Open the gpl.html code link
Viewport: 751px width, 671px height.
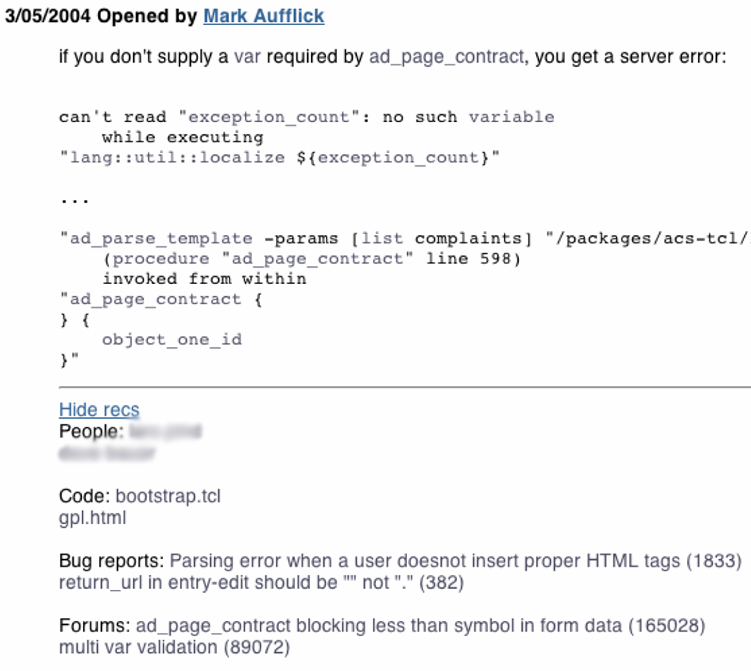point(92,518)
